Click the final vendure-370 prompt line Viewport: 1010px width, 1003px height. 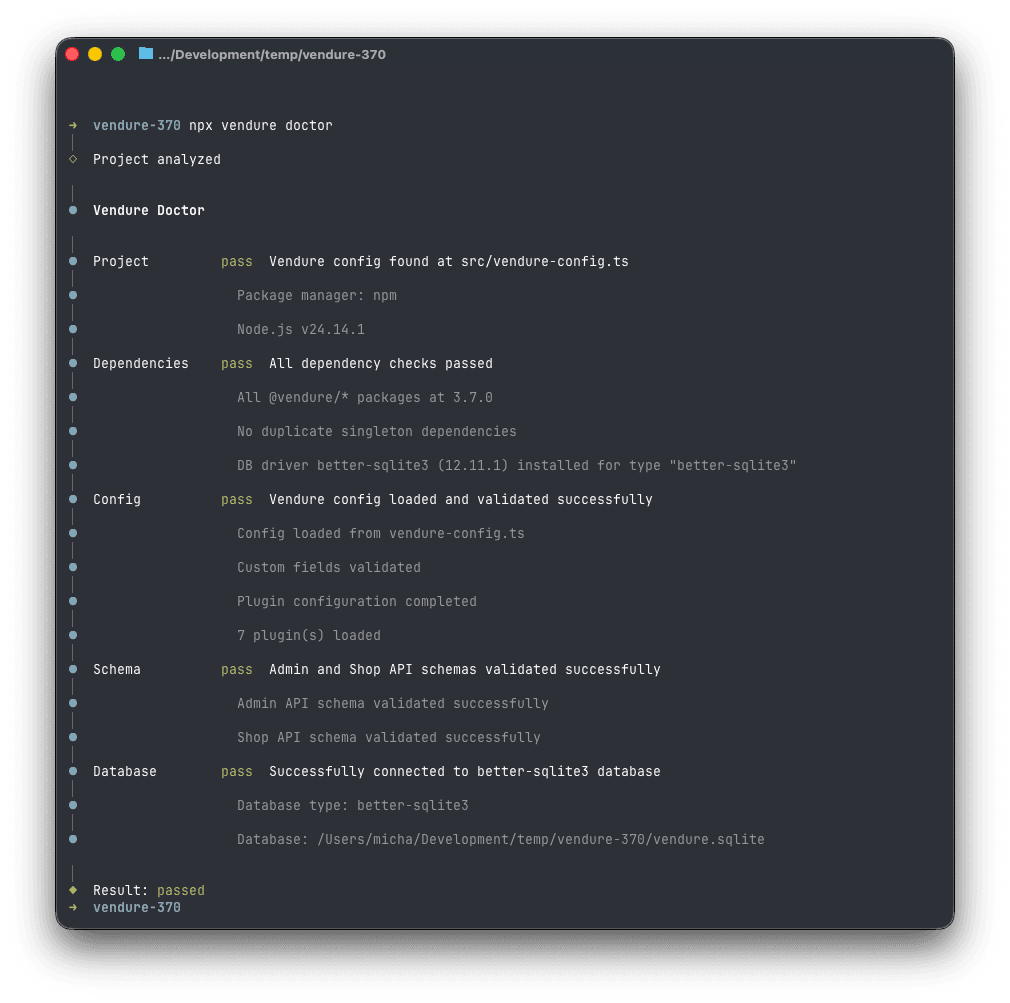point(137,908)
